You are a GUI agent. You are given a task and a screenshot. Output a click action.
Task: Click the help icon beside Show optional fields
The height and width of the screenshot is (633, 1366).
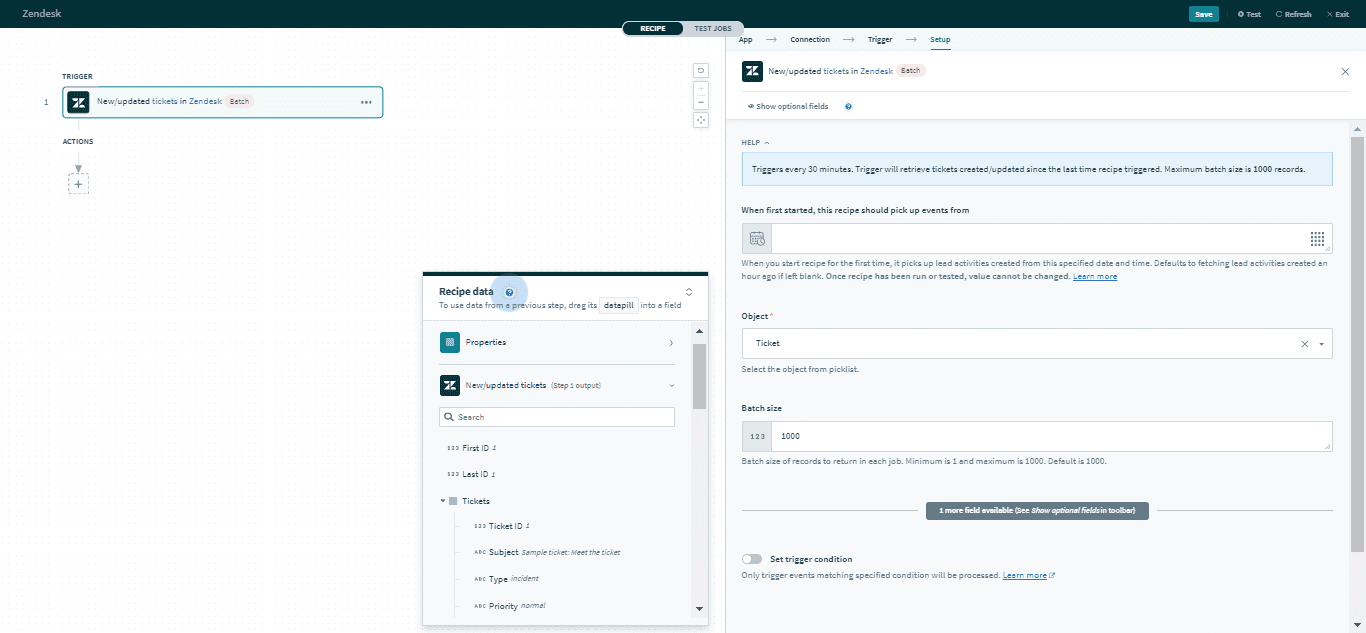coord(848,106)
